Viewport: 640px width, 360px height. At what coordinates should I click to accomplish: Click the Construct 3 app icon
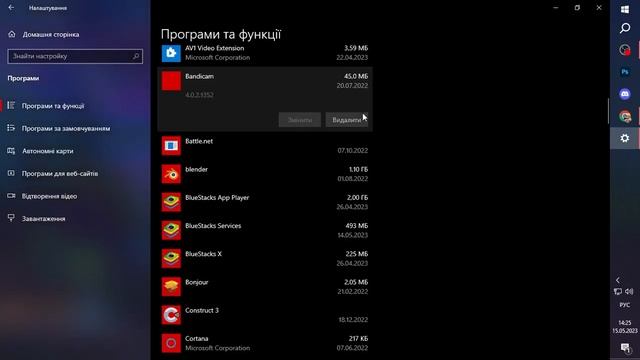click(171, 315)
